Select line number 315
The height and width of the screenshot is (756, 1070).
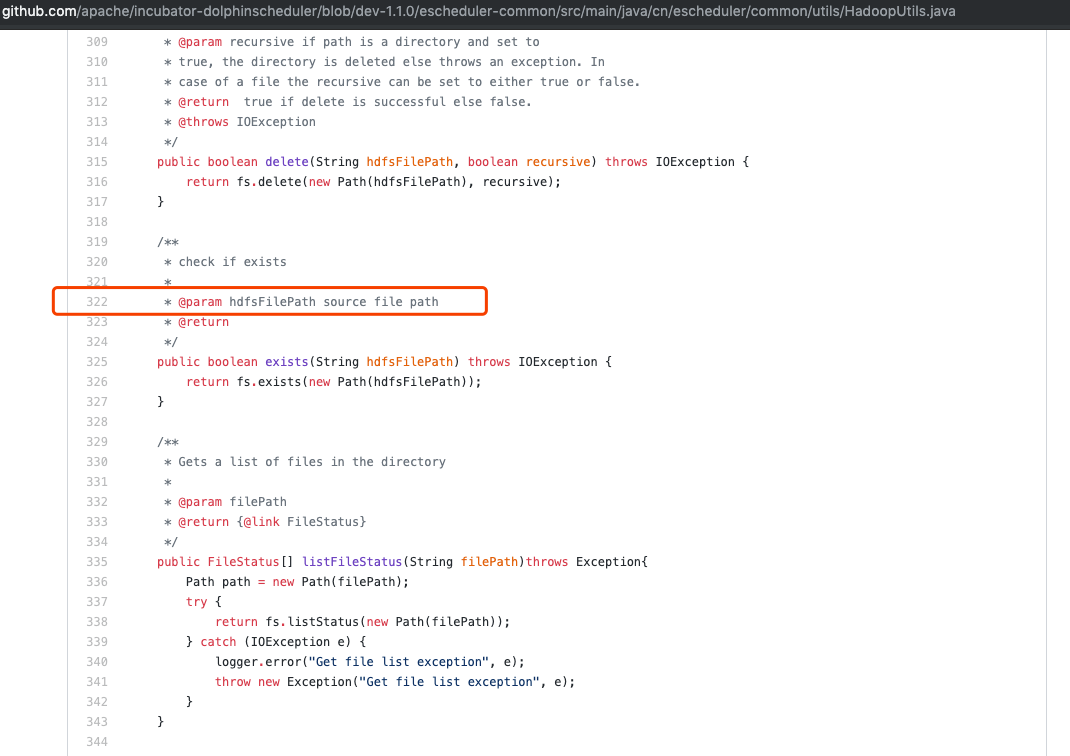[x=97, y=162]
